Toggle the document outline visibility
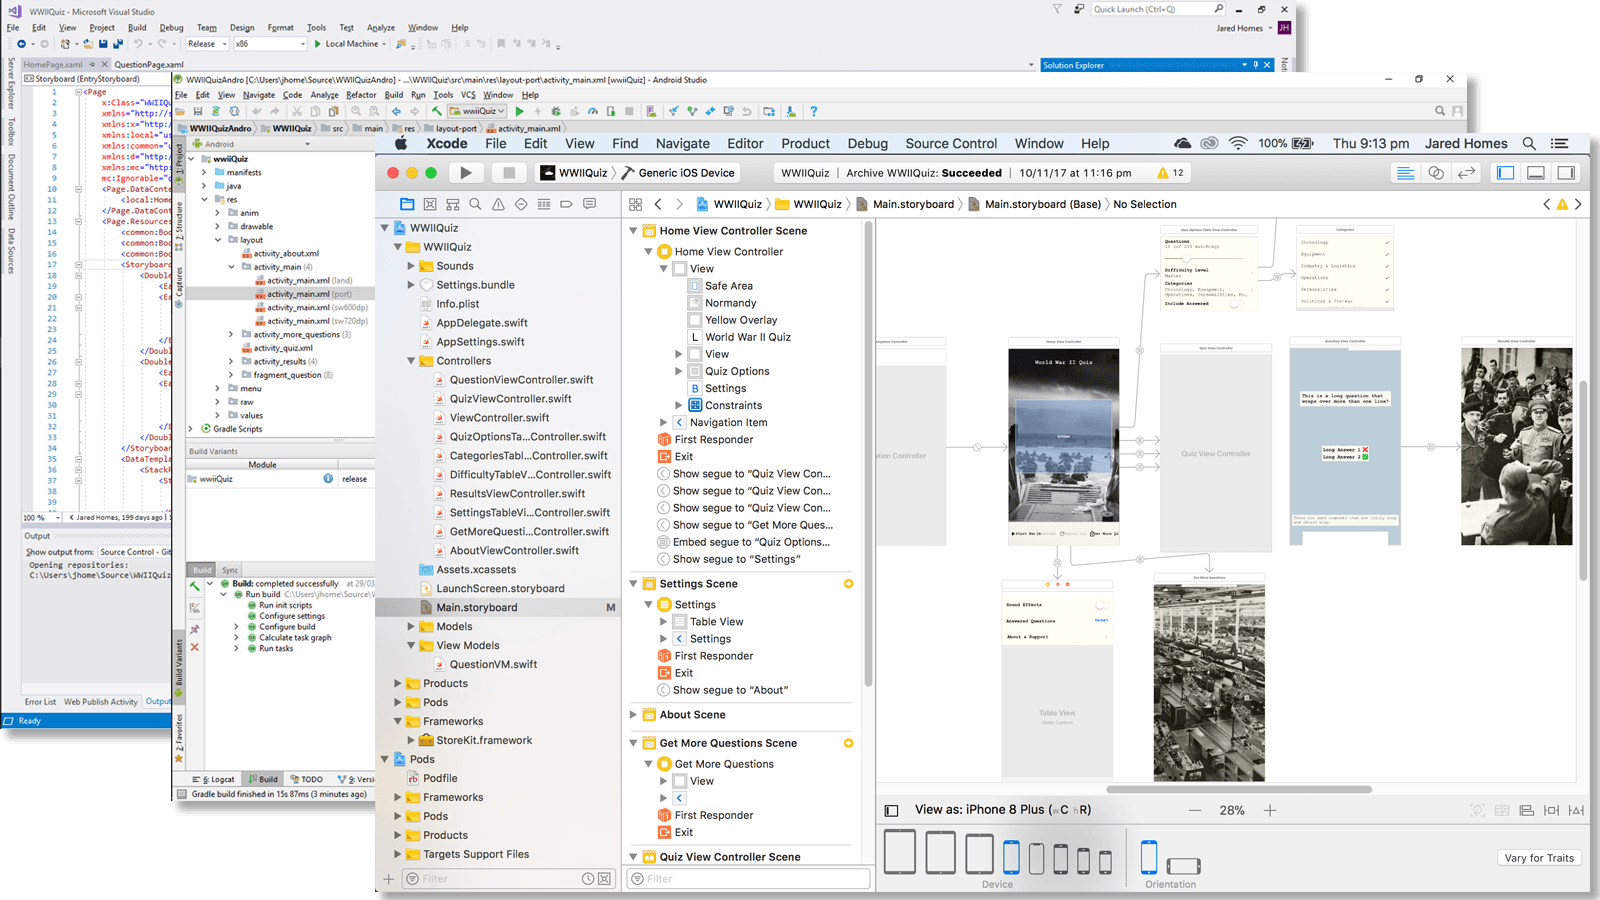The image size is (1600, 900). [892, 810]
